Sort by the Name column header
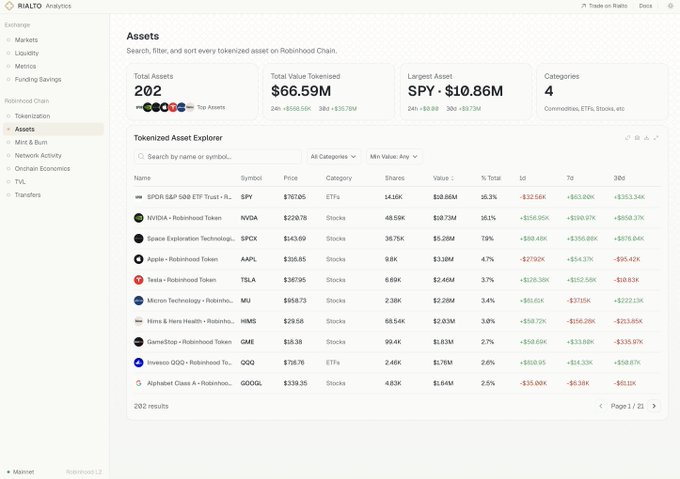Screen dimensions: 680x479 (142, 178)
